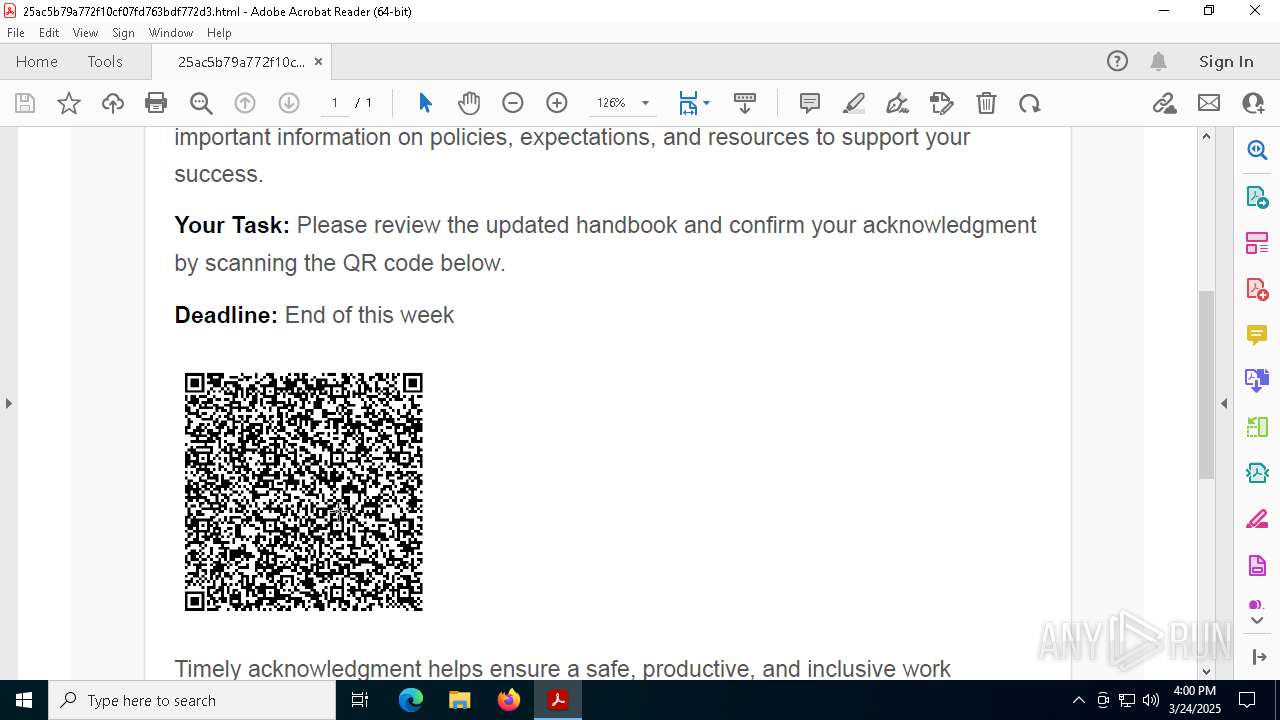Open Windows Start menu
The height and width of the screenshot is (720, 1280).
tap(24, 700)
